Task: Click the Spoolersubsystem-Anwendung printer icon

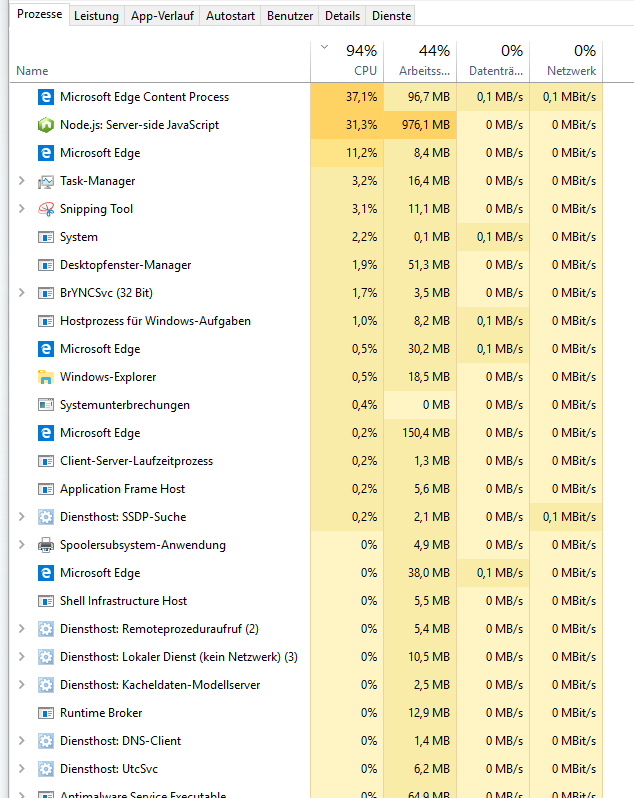Action: pyautogui.click(x=46, y=545)
